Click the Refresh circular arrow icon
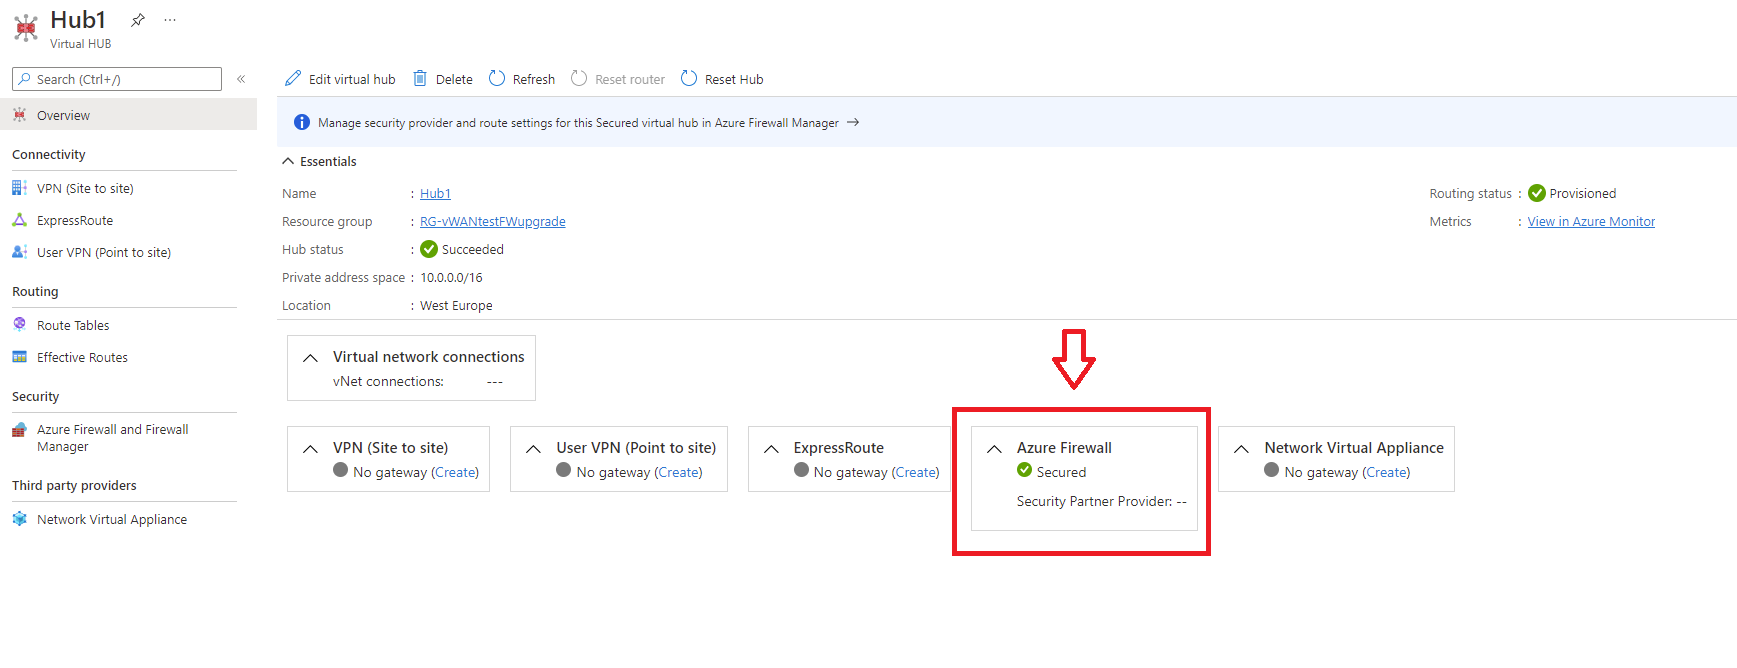Image resolution: width=1737 pixels, height=668 pixels. (x=497, y=79)
